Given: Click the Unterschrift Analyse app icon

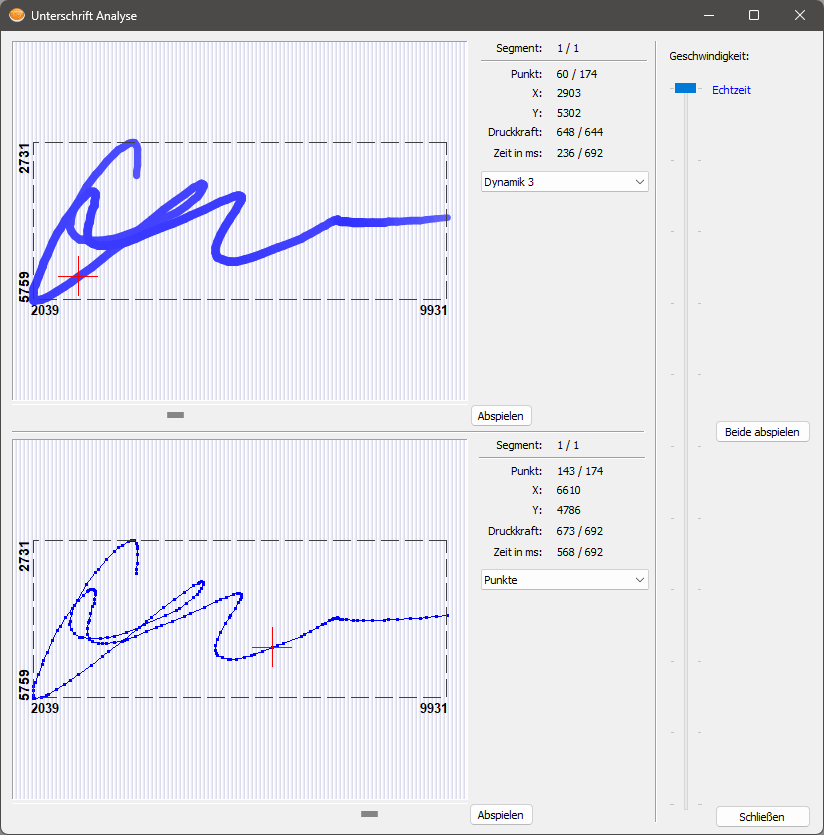Looking at the screenshot, I should point(17,15).
